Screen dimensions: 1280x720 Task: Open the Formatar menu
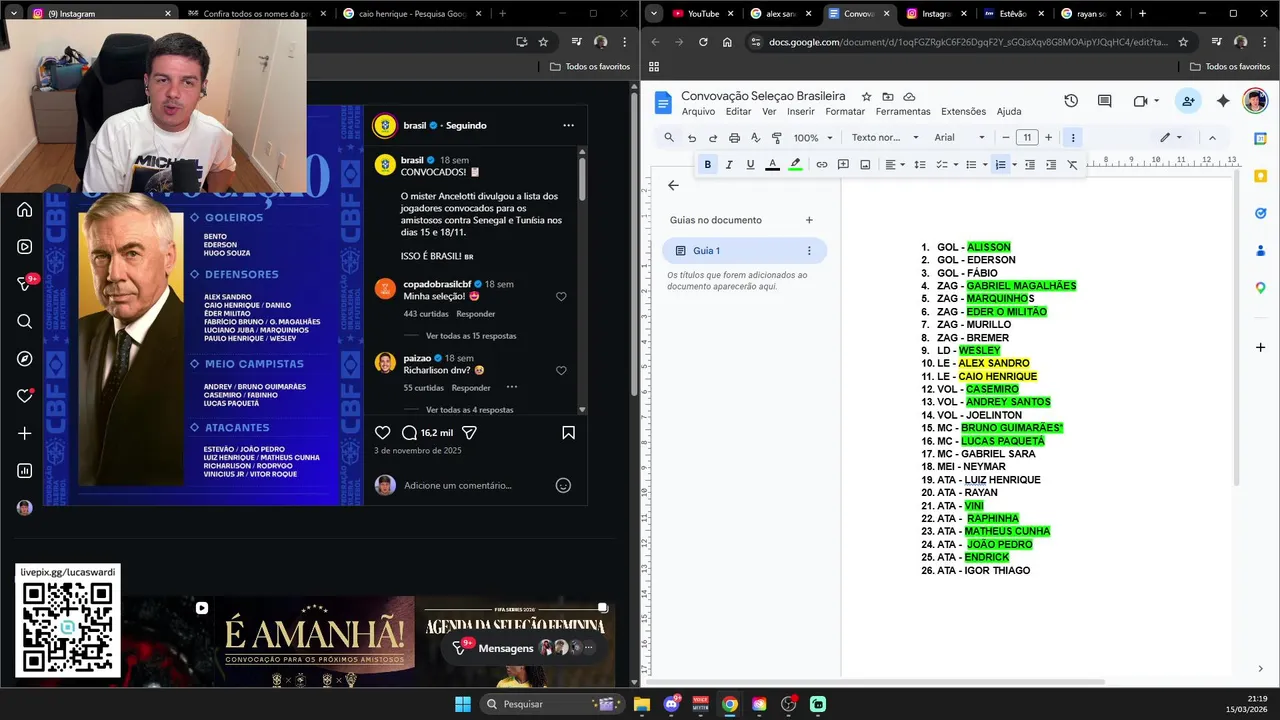[x=845, y=111]
